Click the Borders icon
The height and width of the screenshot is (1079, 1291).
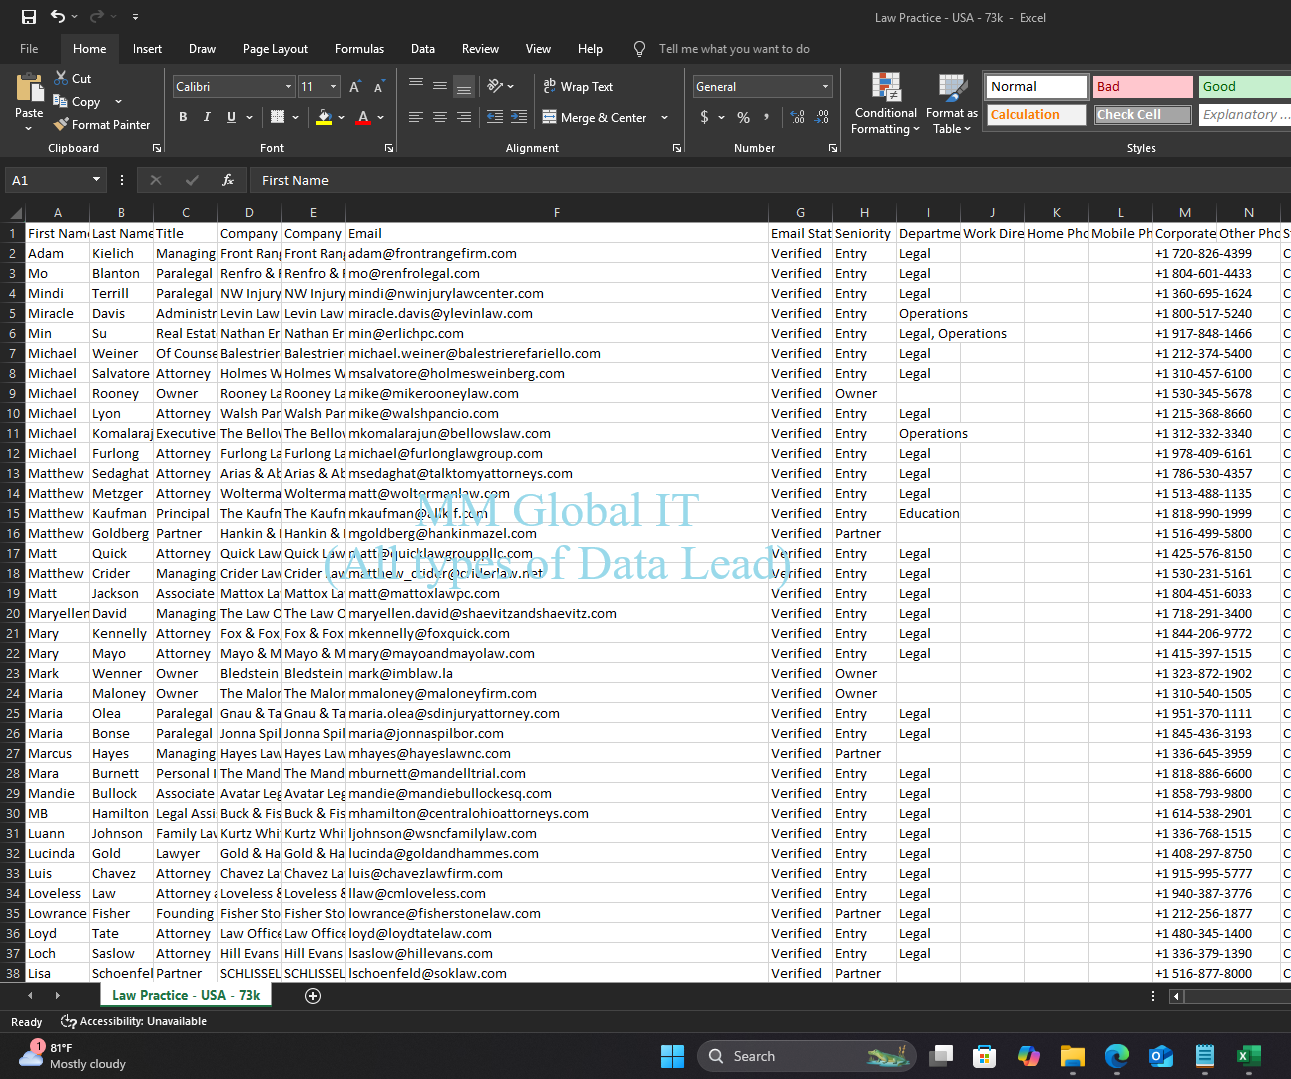278,117
